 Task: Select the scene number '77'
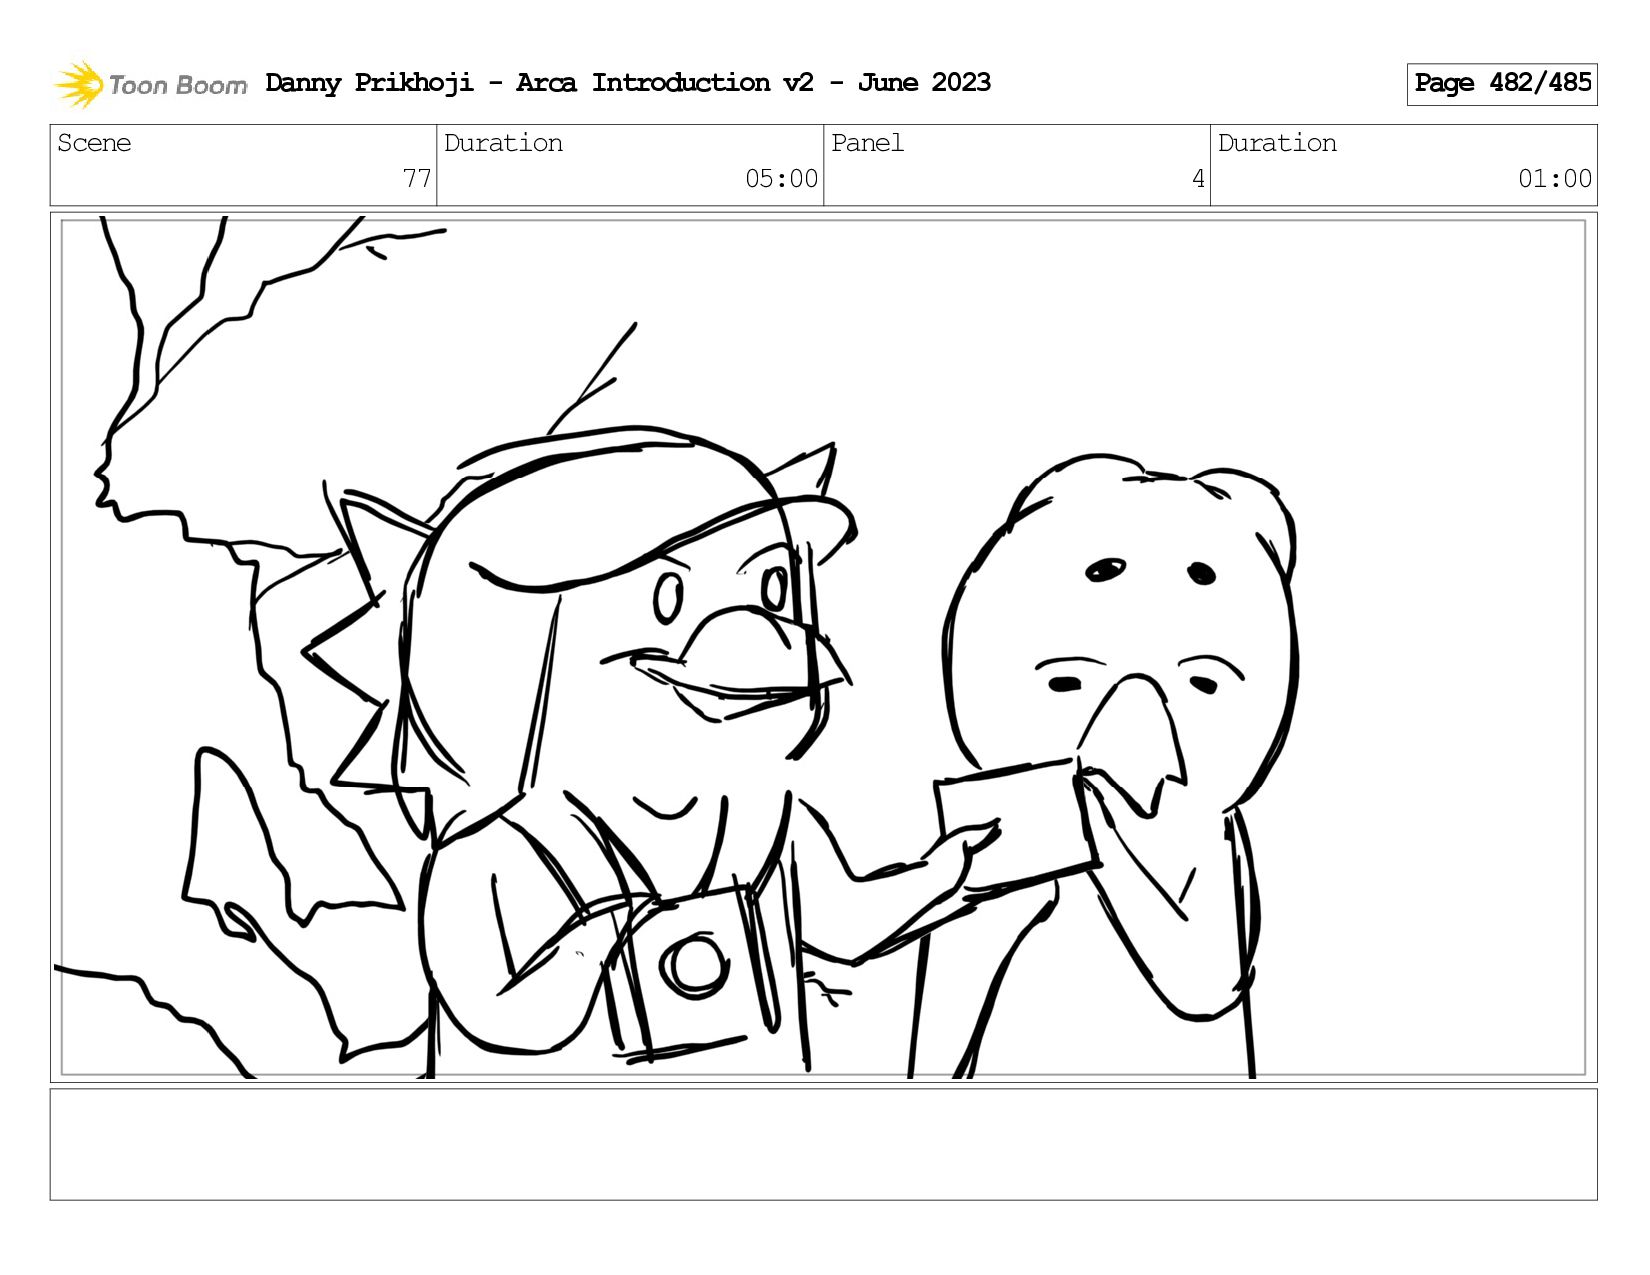[417, 179]
